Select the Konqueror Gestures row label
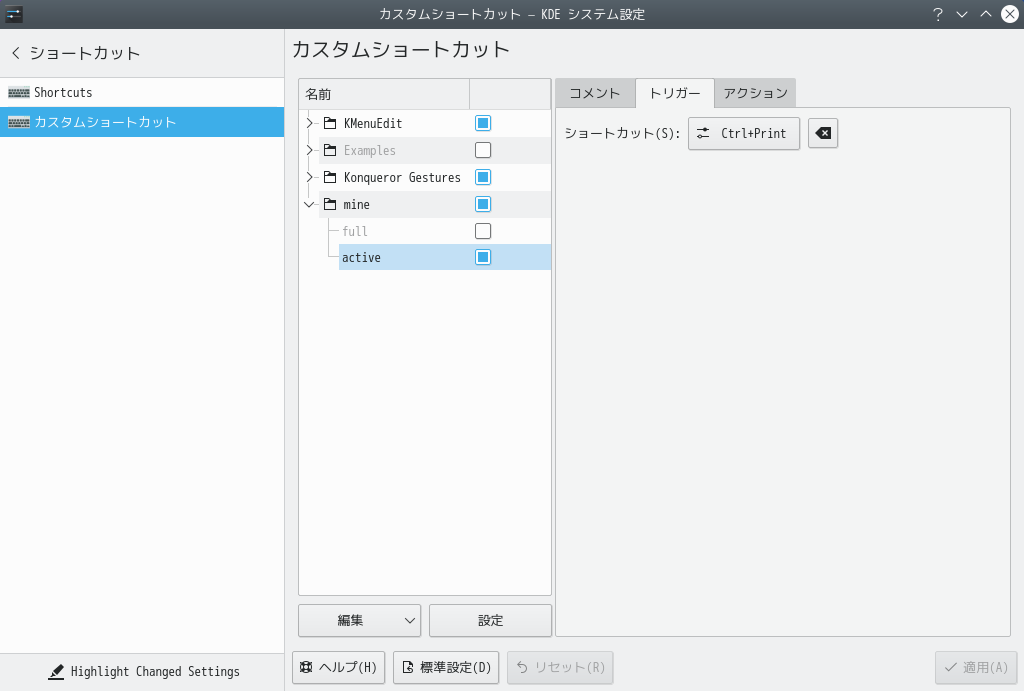1024x691 pixels. coord(402,177)
